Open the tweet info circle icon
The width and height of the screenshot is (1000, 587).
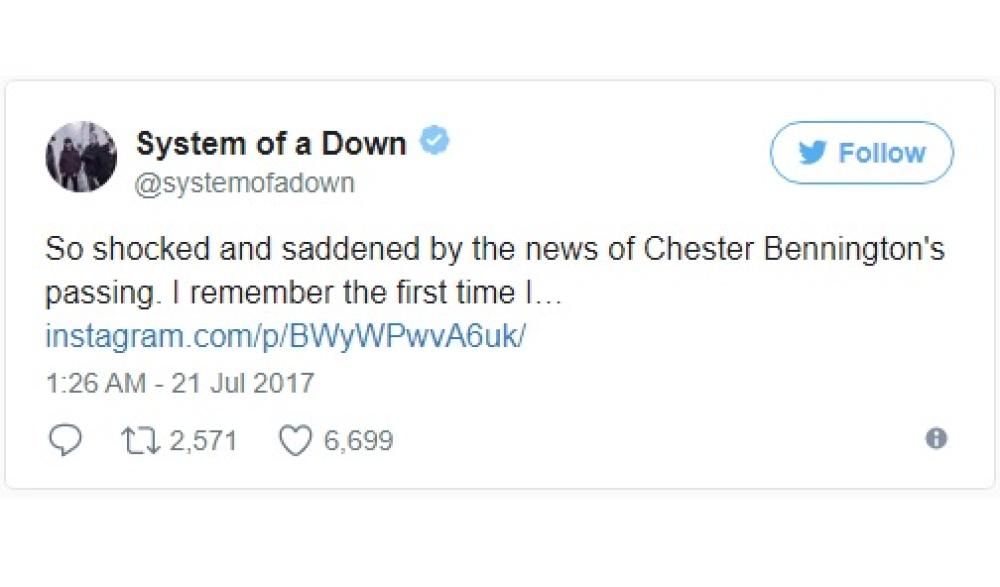tap(936, 439)
